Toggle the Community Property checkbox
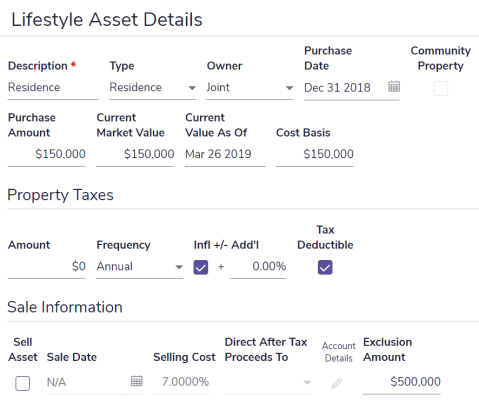Image resolution: width=479 pixels, height=403 pixels. tap(440, 88)
